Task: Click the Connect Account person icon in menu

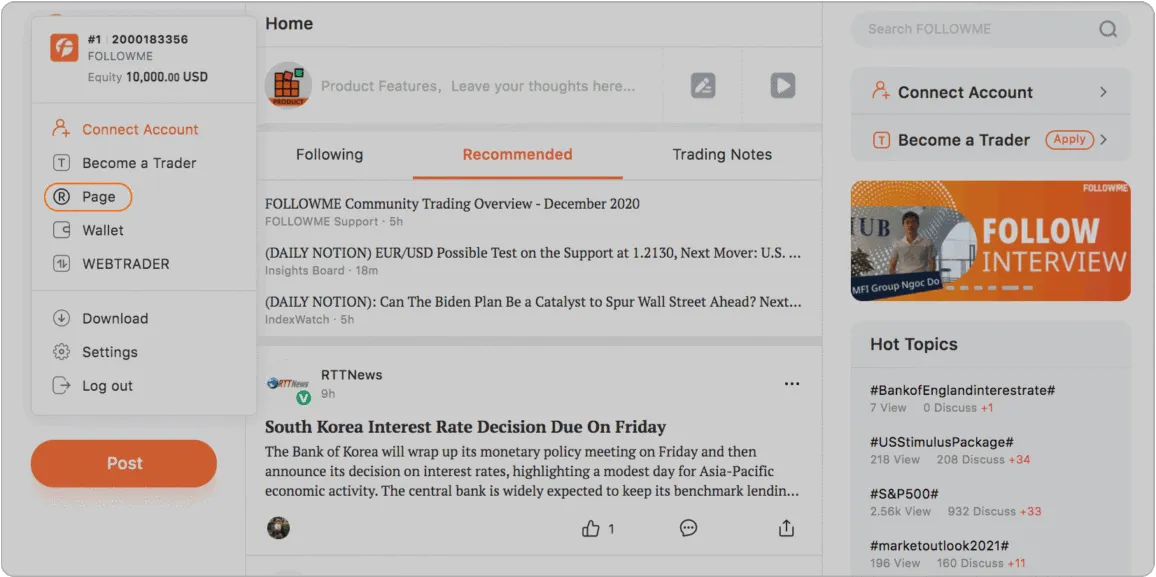Action: coord(61,129)
